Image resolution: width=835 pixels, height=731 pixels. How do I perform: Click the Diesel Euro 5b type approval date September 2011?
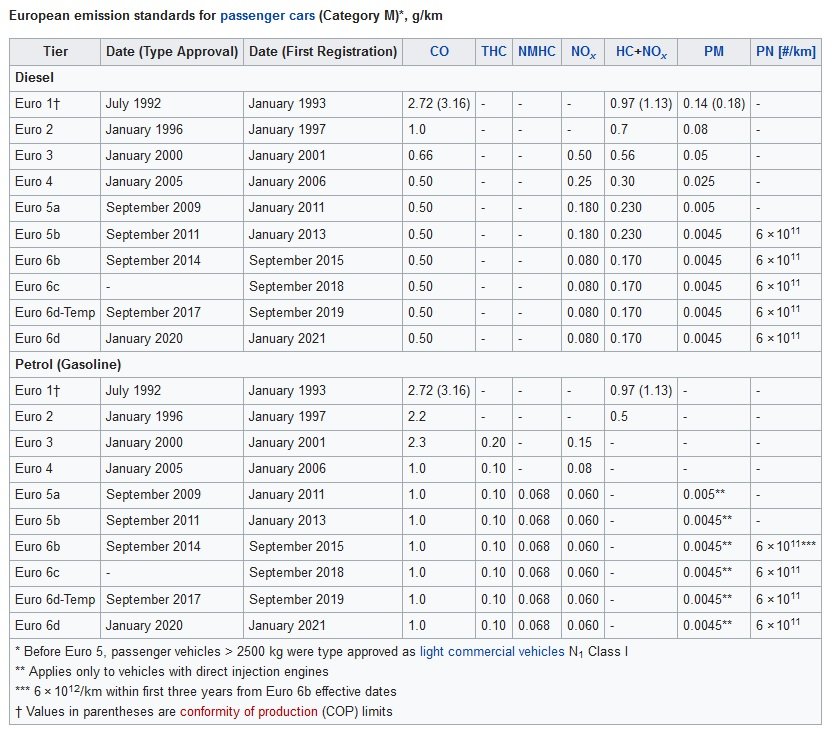click(153, 235)
